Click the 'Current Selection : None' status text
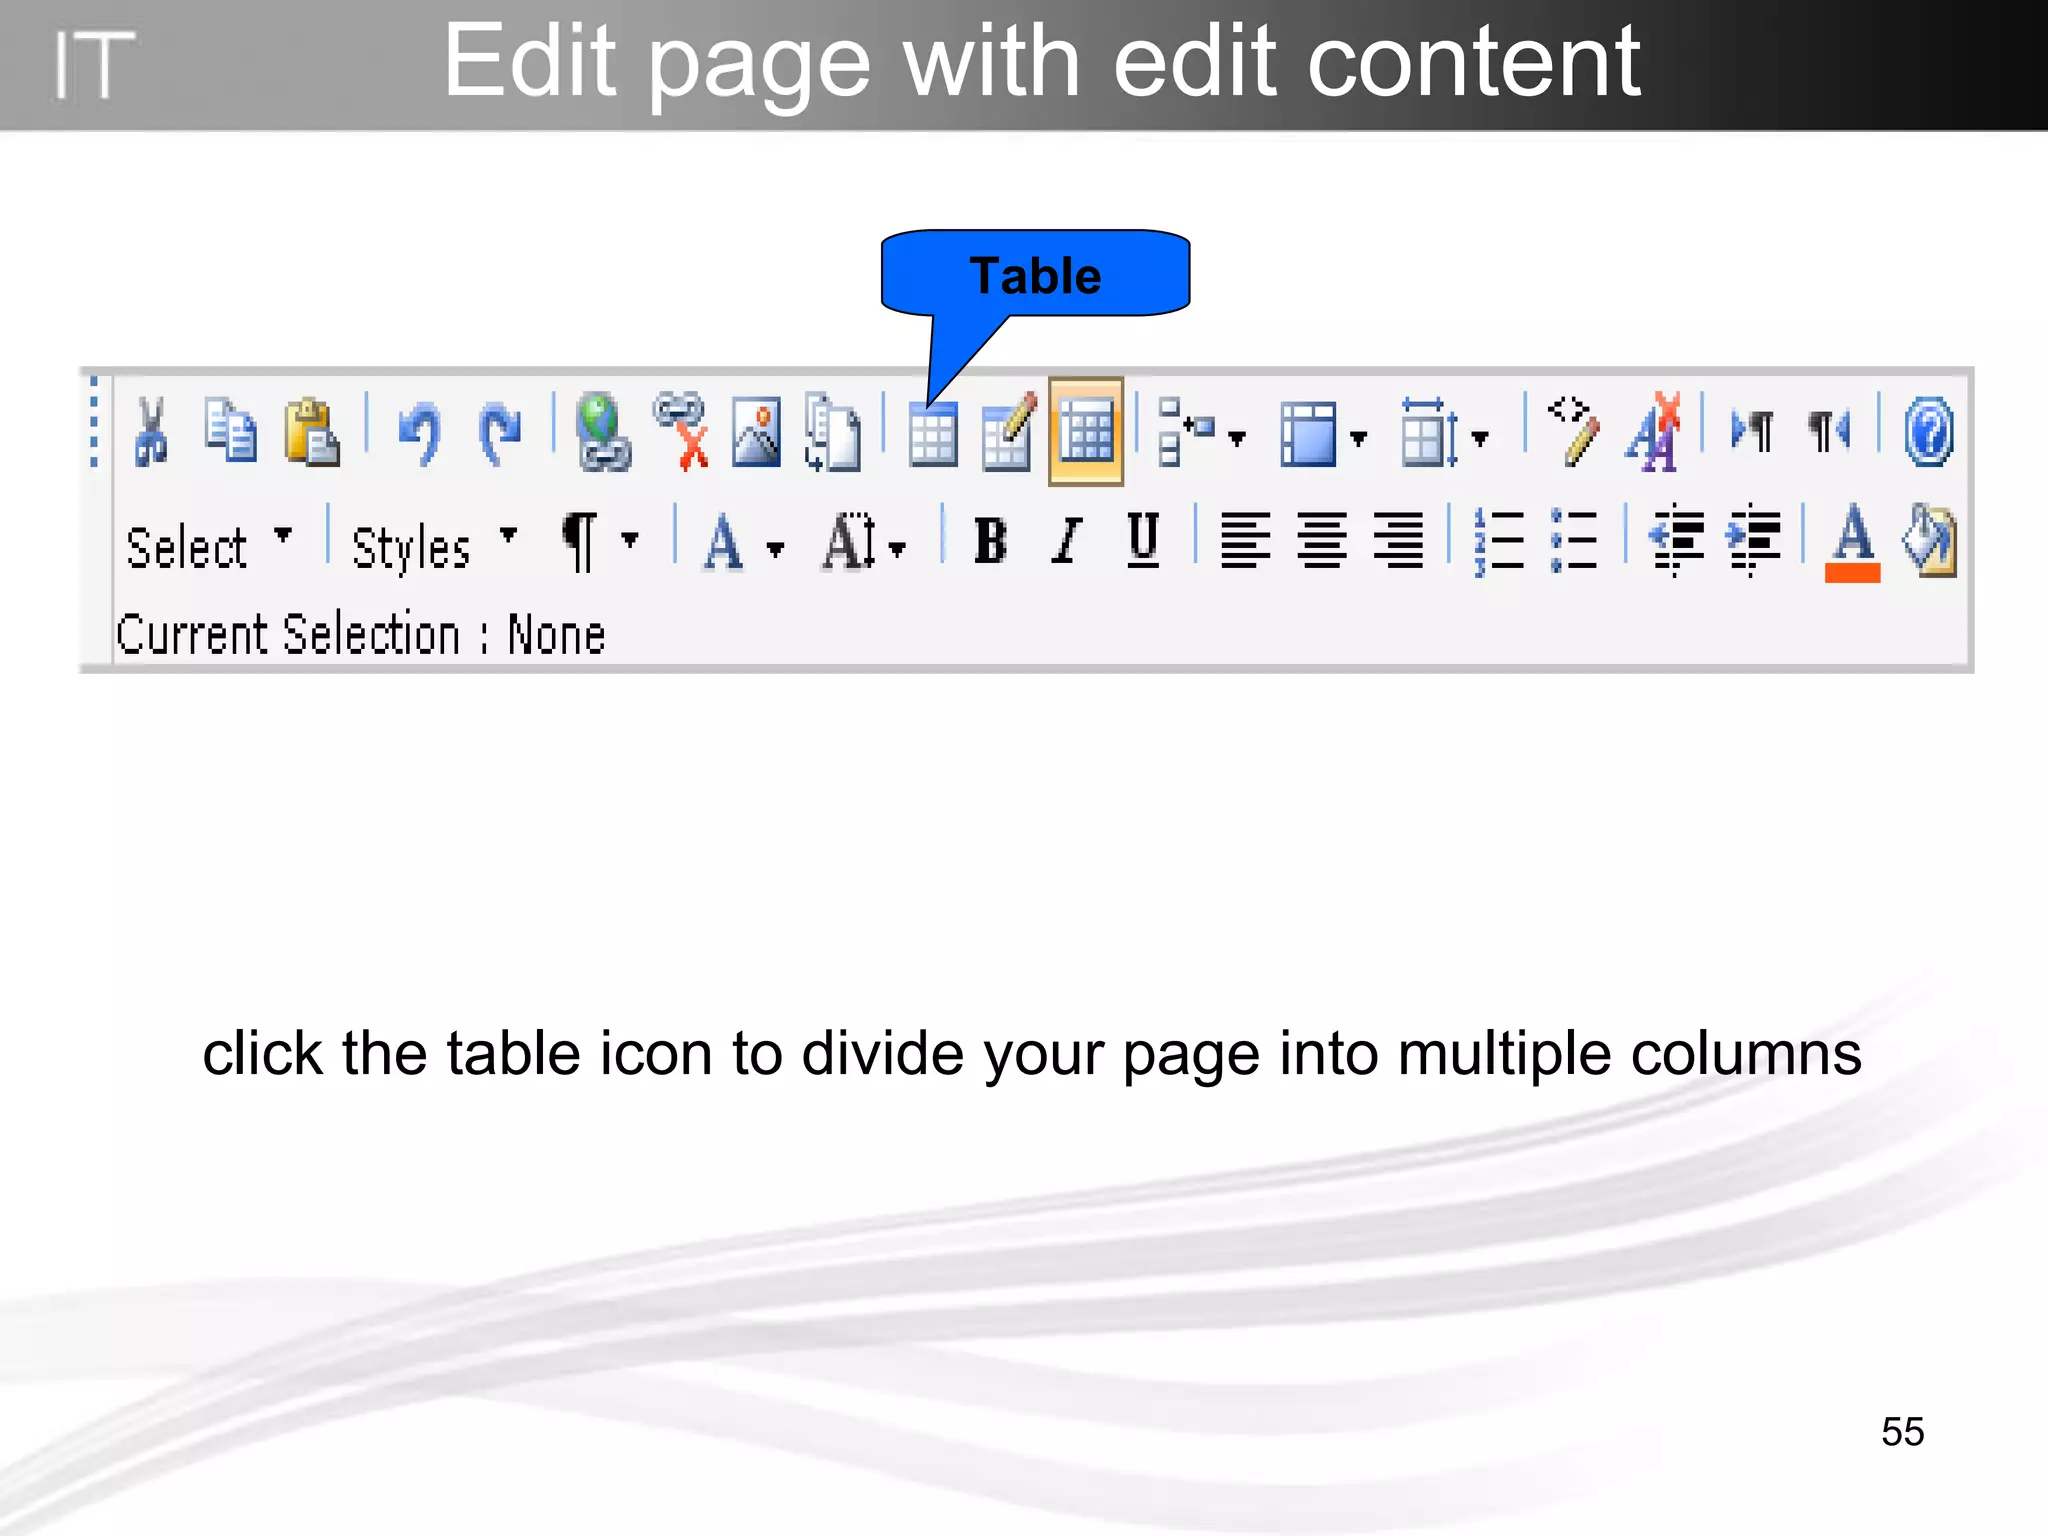Viewport: 2048px width, 1536px height. pos(360,635)
